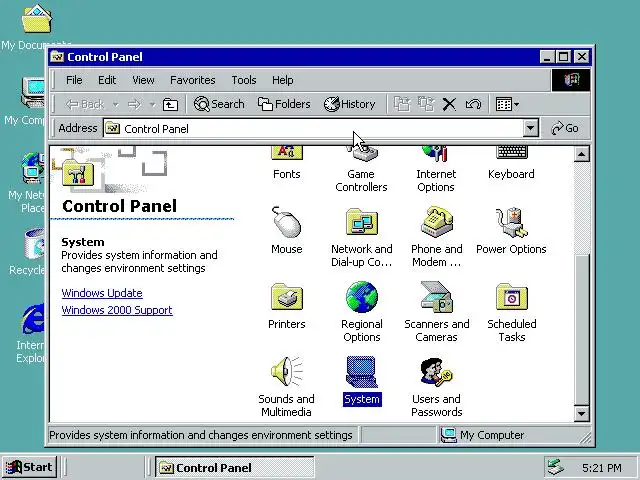The image size is (640, 480).
Task: Expand the Forward history dropdown arrow
Action: tap(152, 105)
